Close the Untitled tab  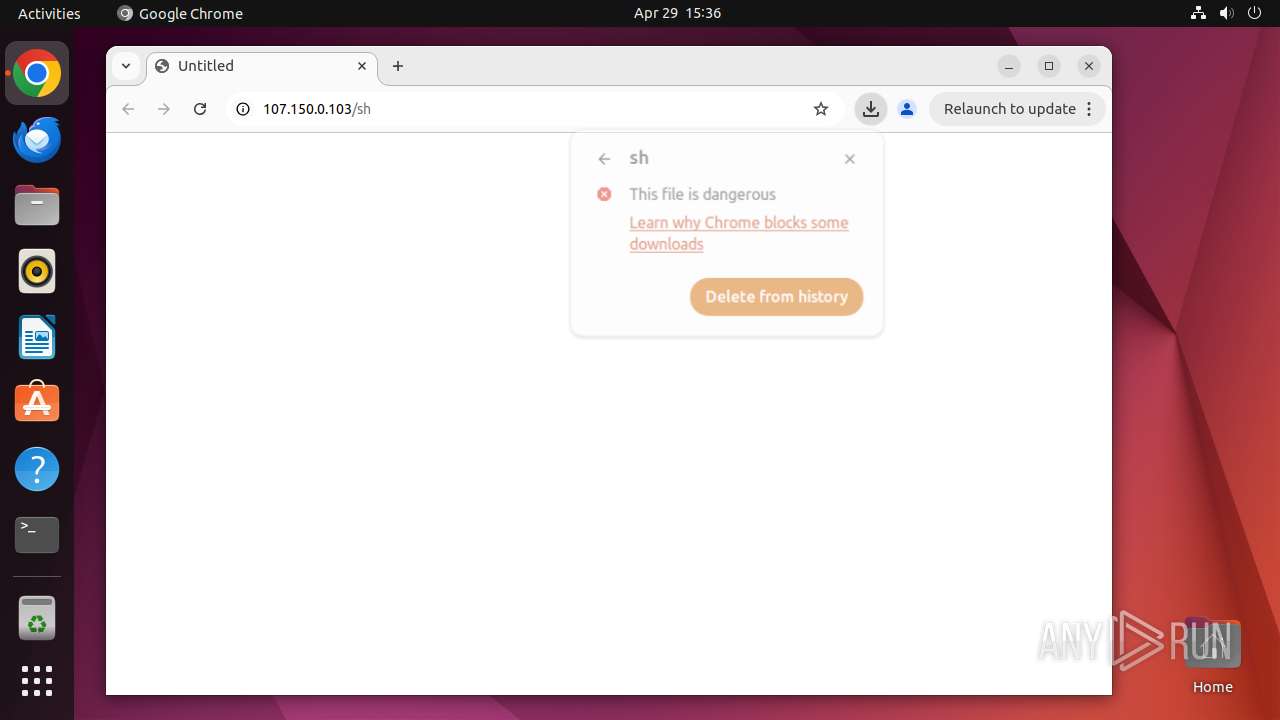[x=362, y=66]
